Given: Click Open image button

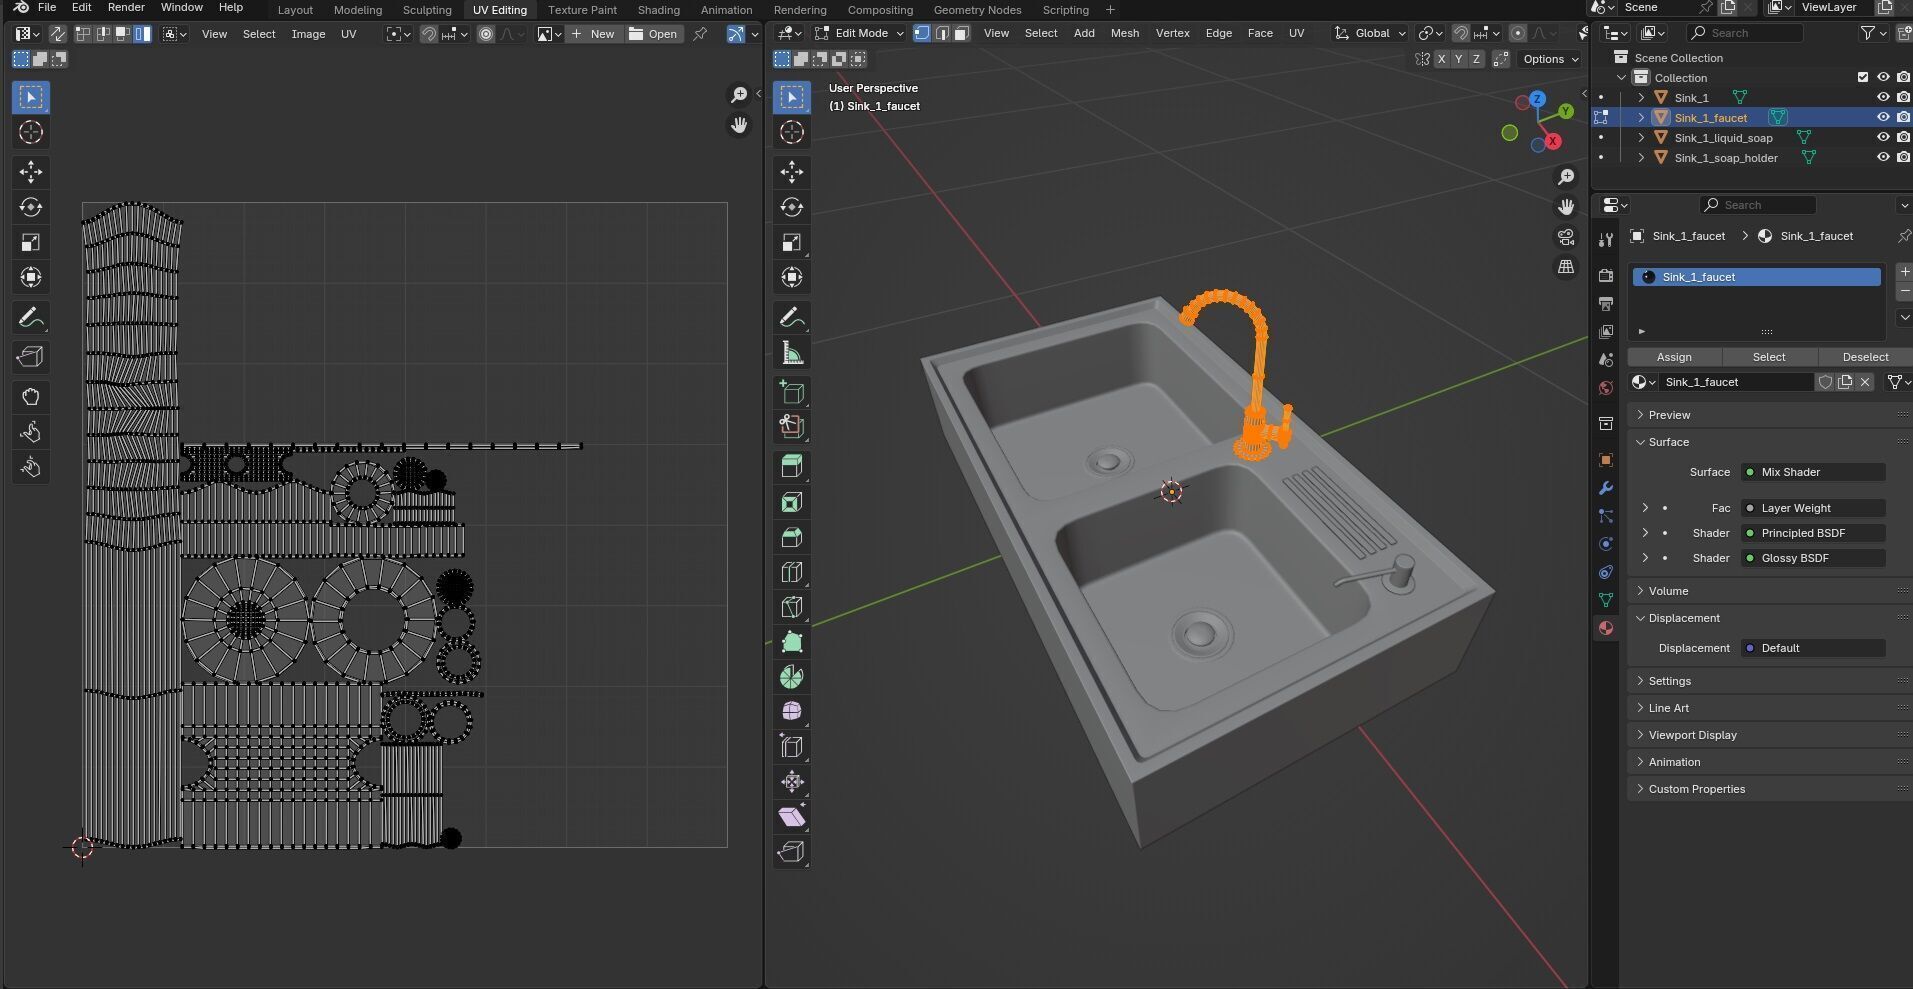Looking at the screenshot, I should (653, 34).
